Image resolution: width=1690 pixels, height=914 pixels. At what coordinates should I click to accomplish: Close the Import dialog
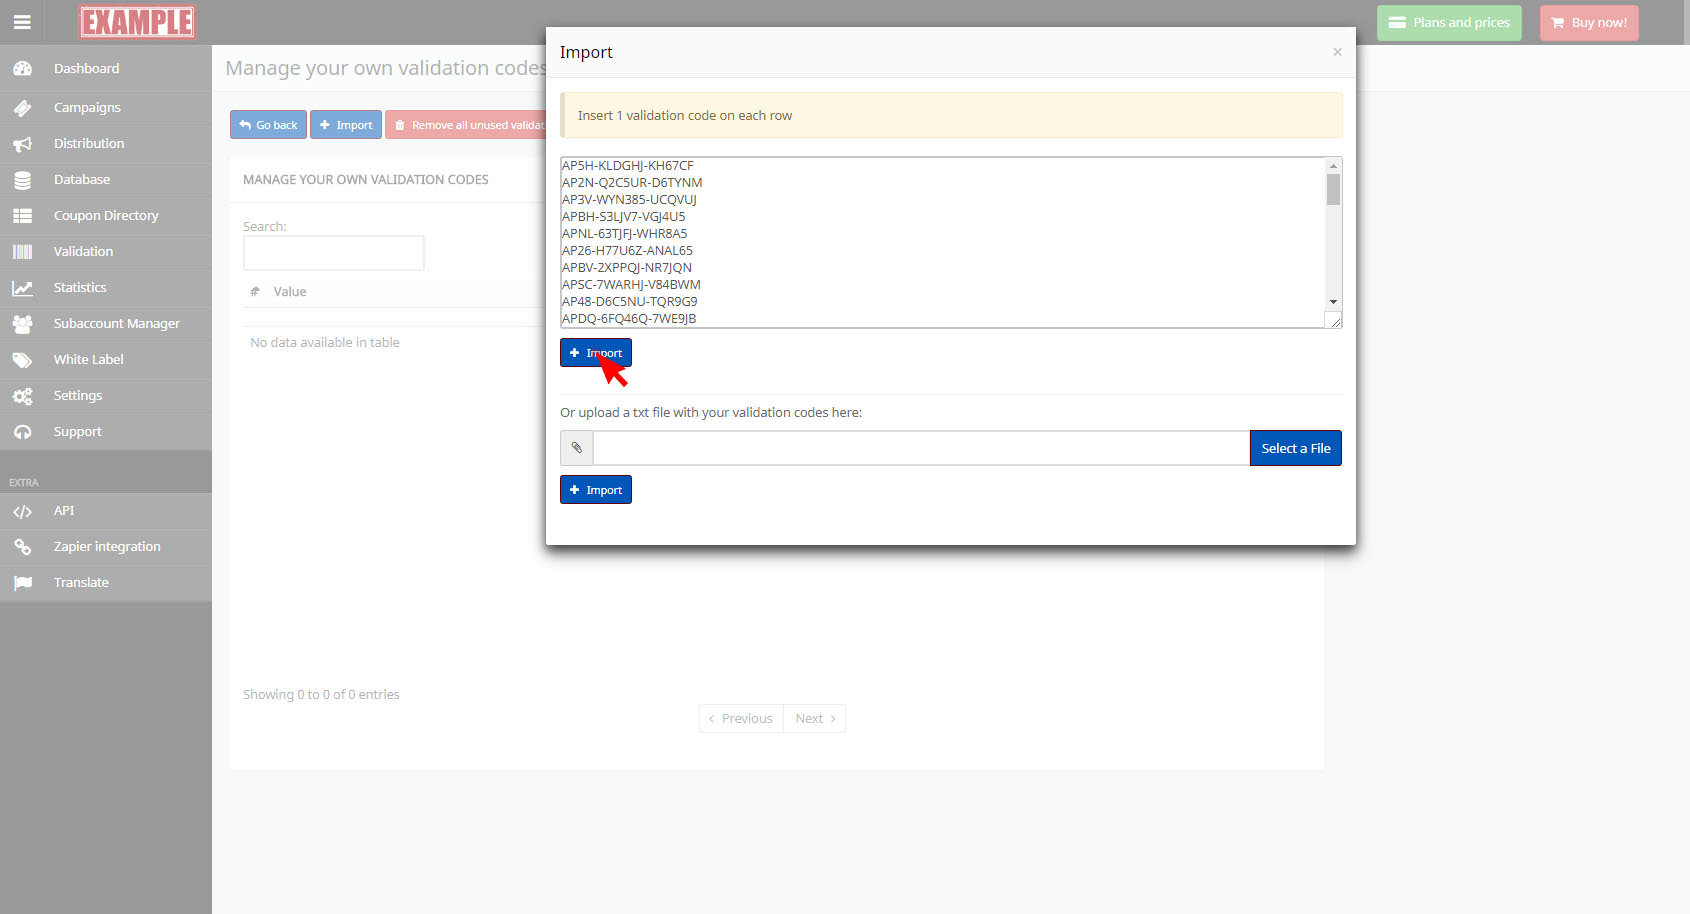point(1337,52)
